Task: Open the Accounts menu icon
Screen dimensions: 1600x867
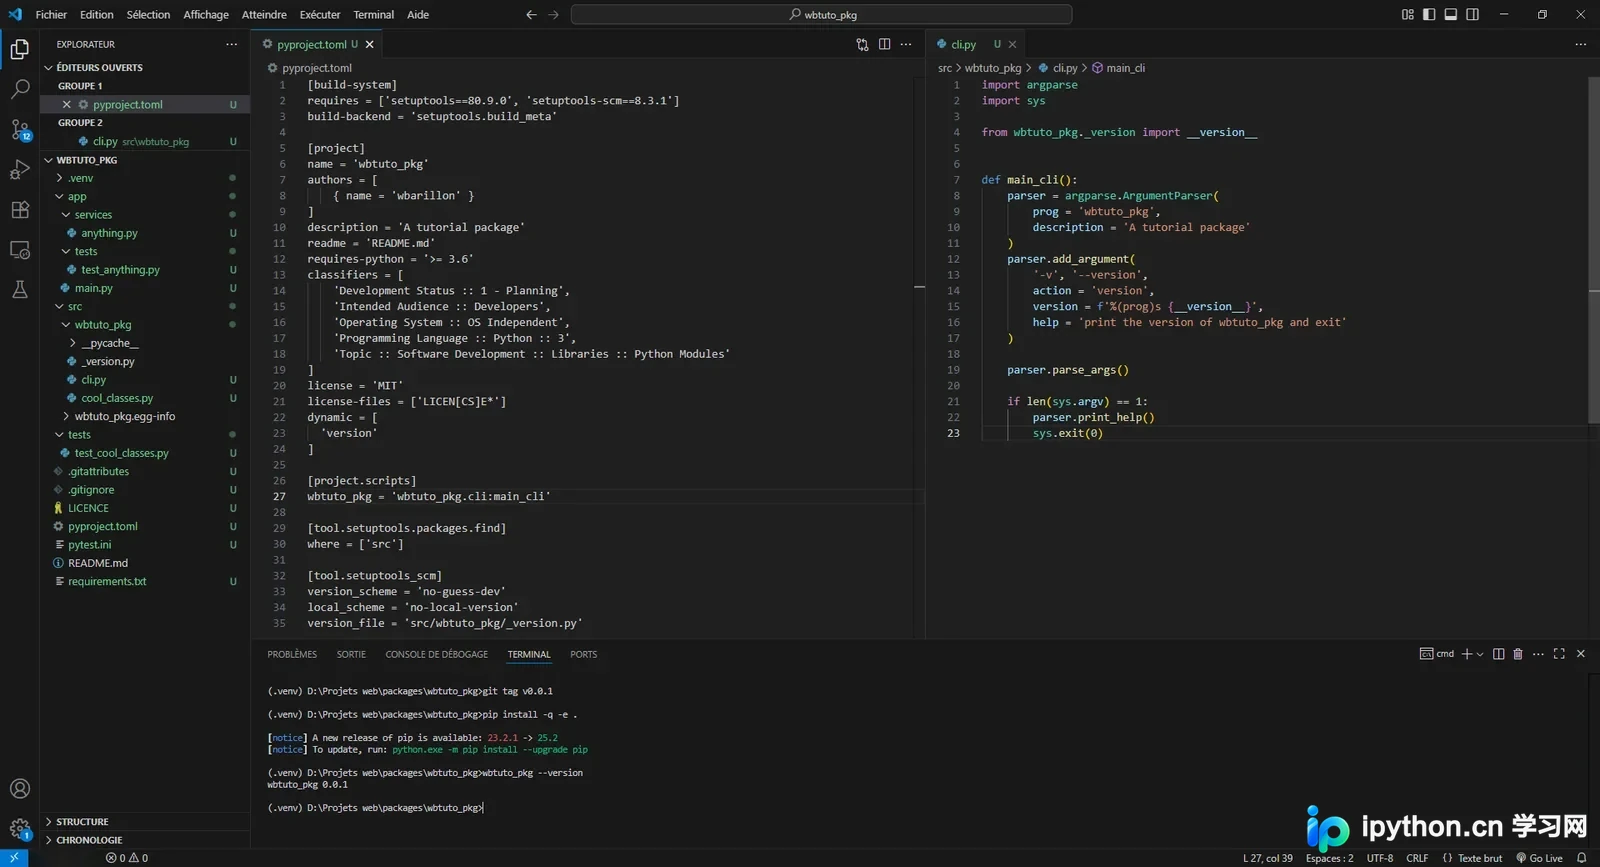Action: 20,789
